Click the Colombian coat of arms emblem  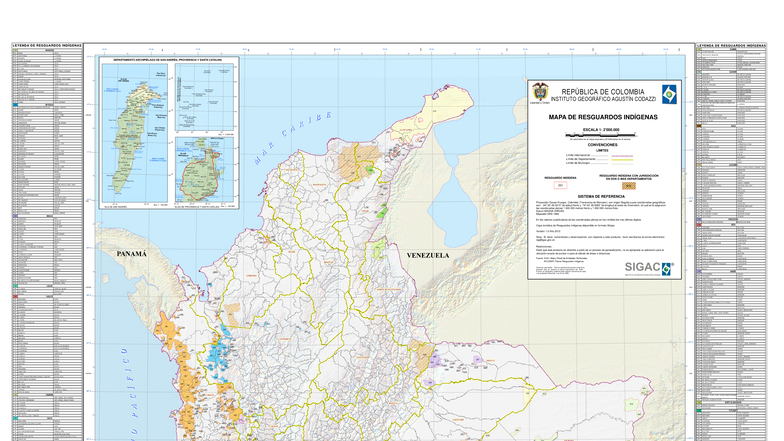tap(540, 92)
